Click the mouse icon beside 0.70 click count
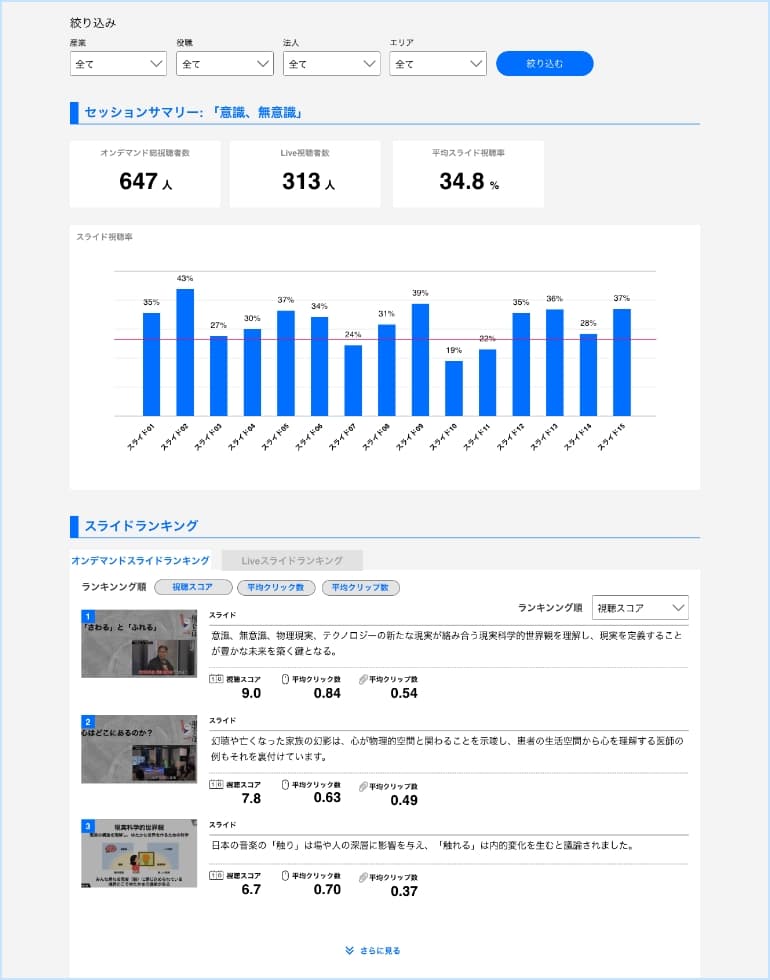 coord(286,877)
